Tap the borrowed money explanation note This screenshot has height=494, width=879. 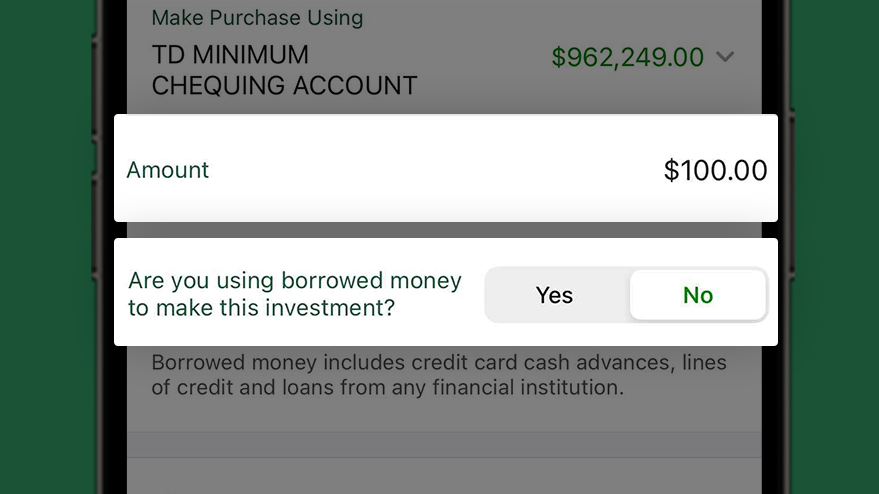coord(439,375)
